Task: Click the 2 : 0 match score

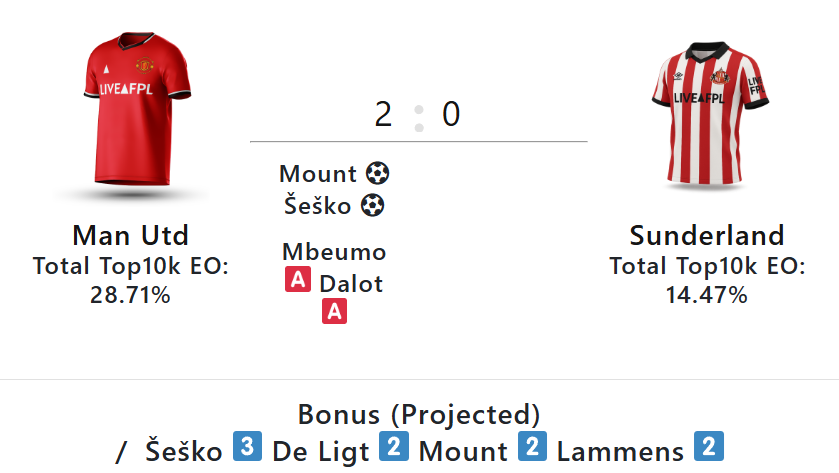Action: [418, 115]
